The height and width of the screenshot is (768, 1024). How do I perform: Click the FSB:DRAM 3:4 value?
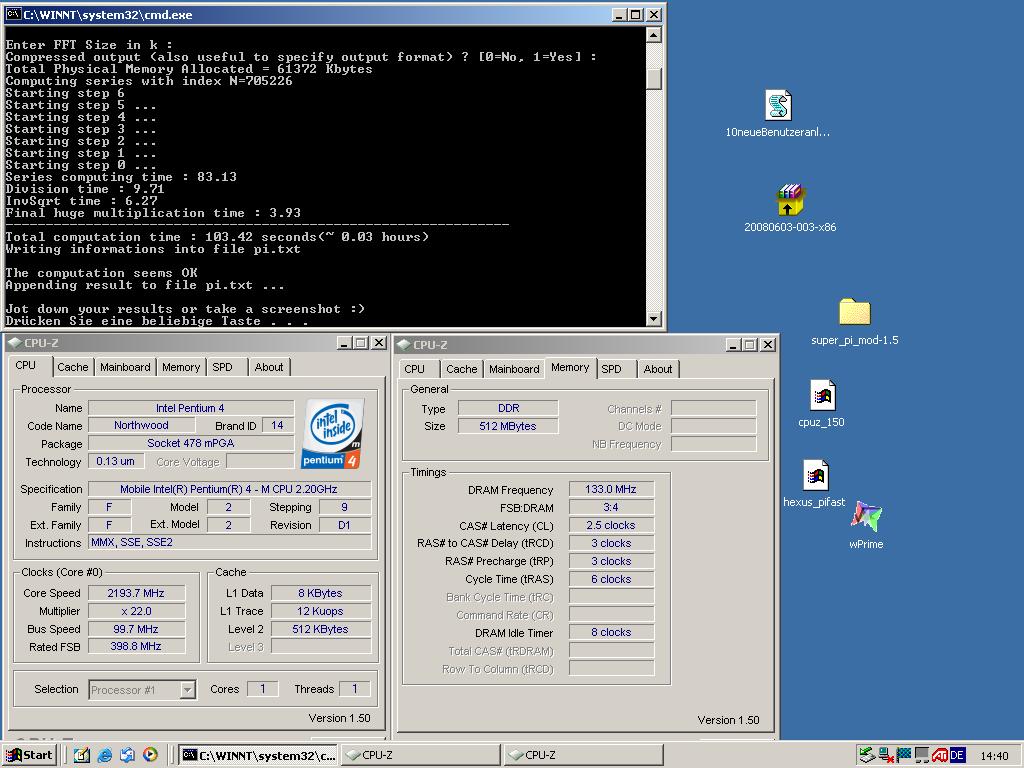click(611, 507)
